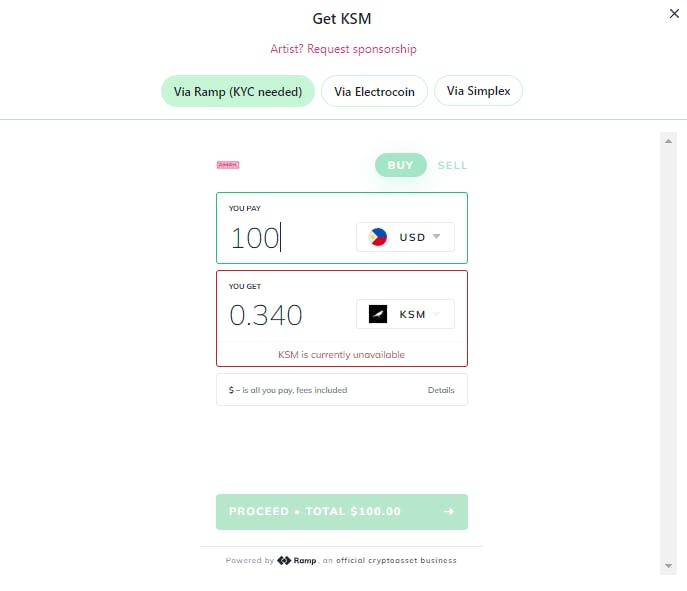Open the USD currency dropdown
687x591 pixels.
pos(405,237)
